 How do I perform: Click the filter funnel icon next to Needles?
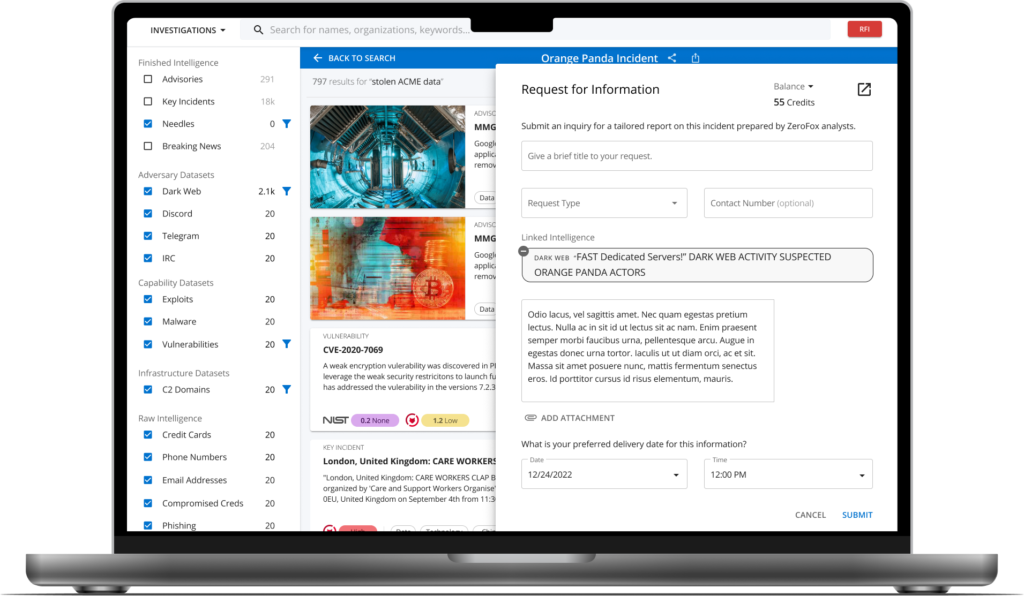[x=286, y=124]
